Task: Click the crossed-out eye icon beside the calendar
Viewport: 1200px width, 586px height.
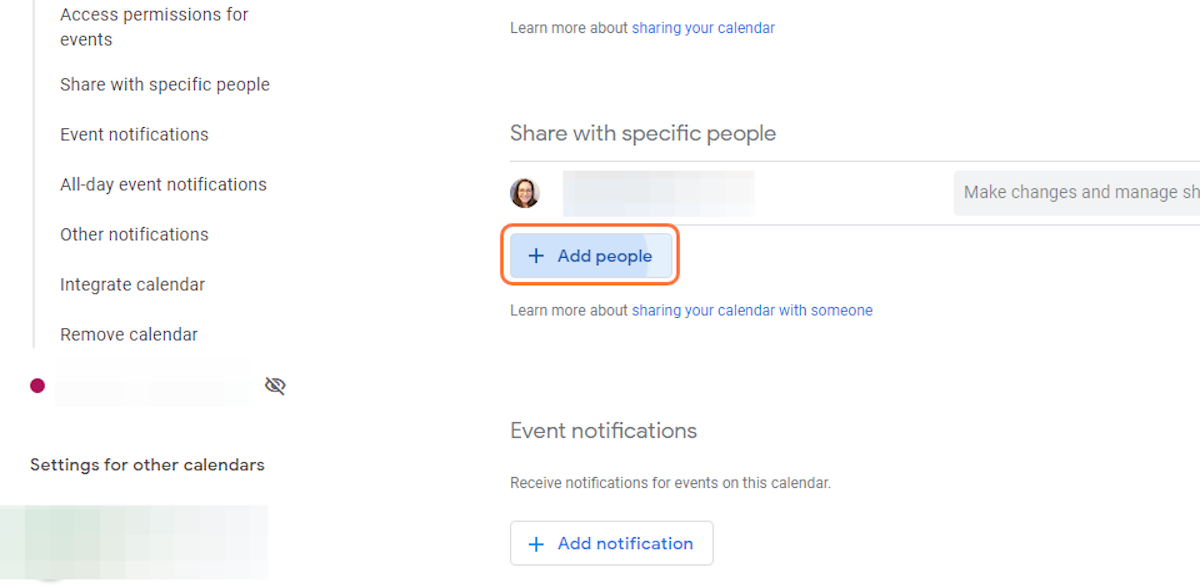Action: point(275,385)
